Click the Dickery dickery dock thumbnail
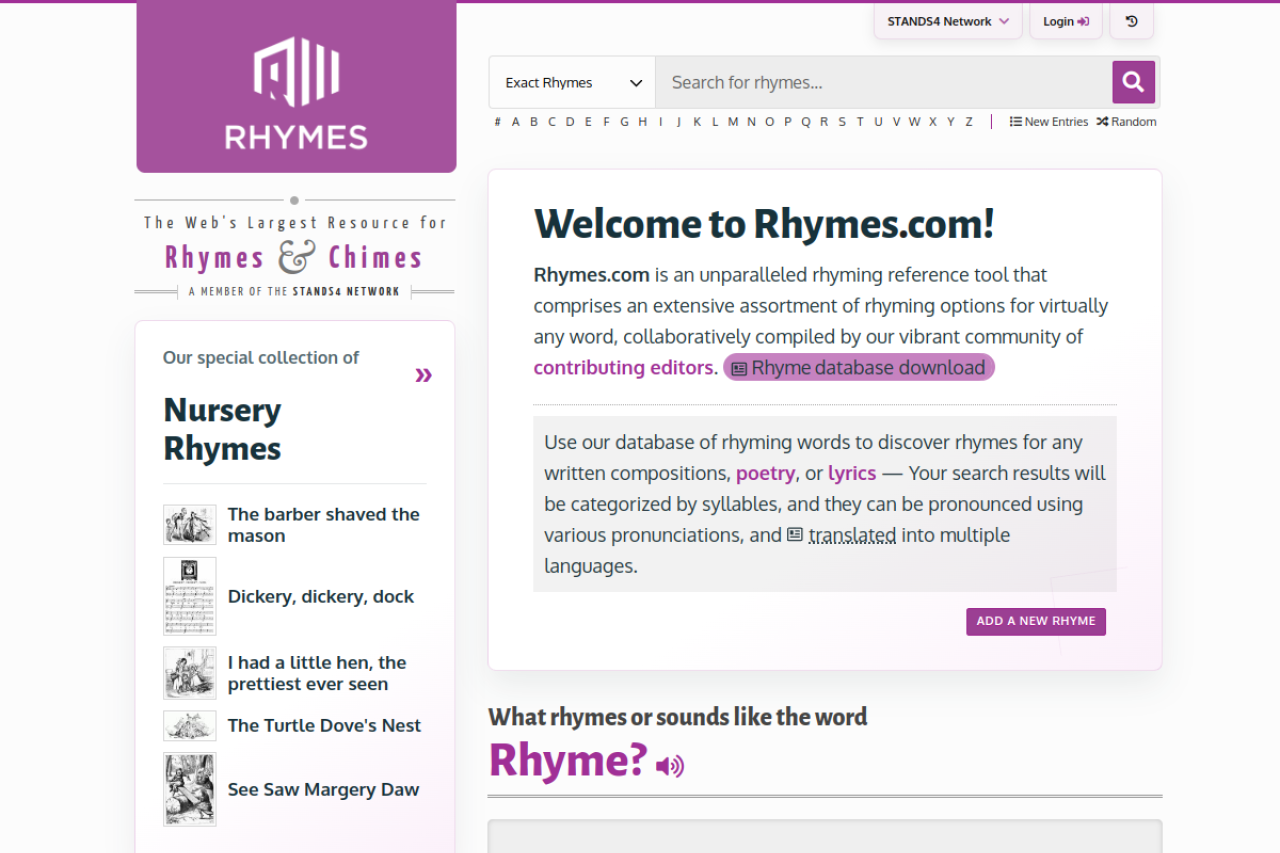This screenshot has width=1280, height=853. (x=190, y=596)
